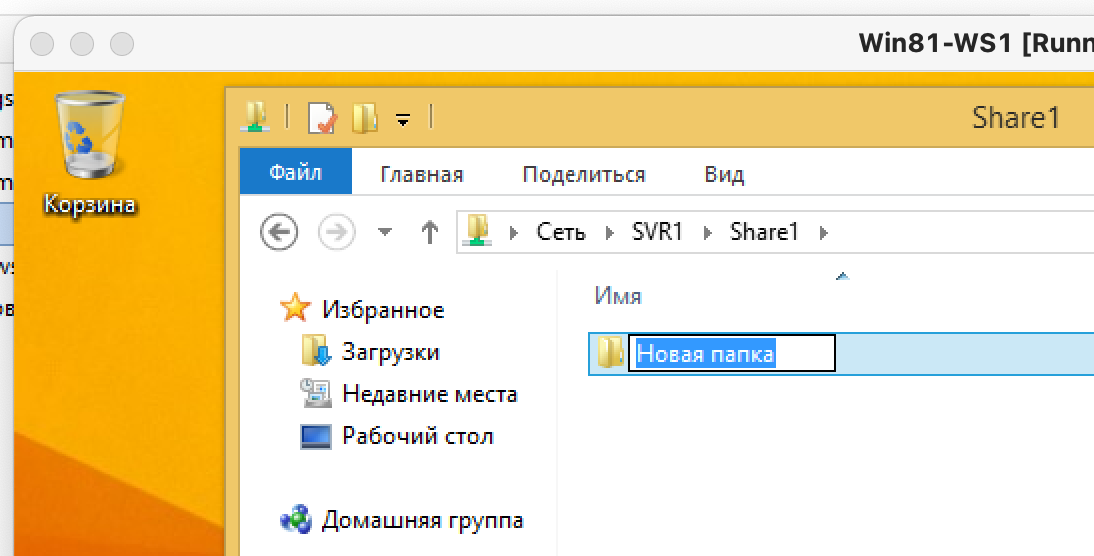This screenshot has height=556, width=1094.
Task: Open the Customize Quick Access Toolbar dropdown
Action: (x=403, y=120)
